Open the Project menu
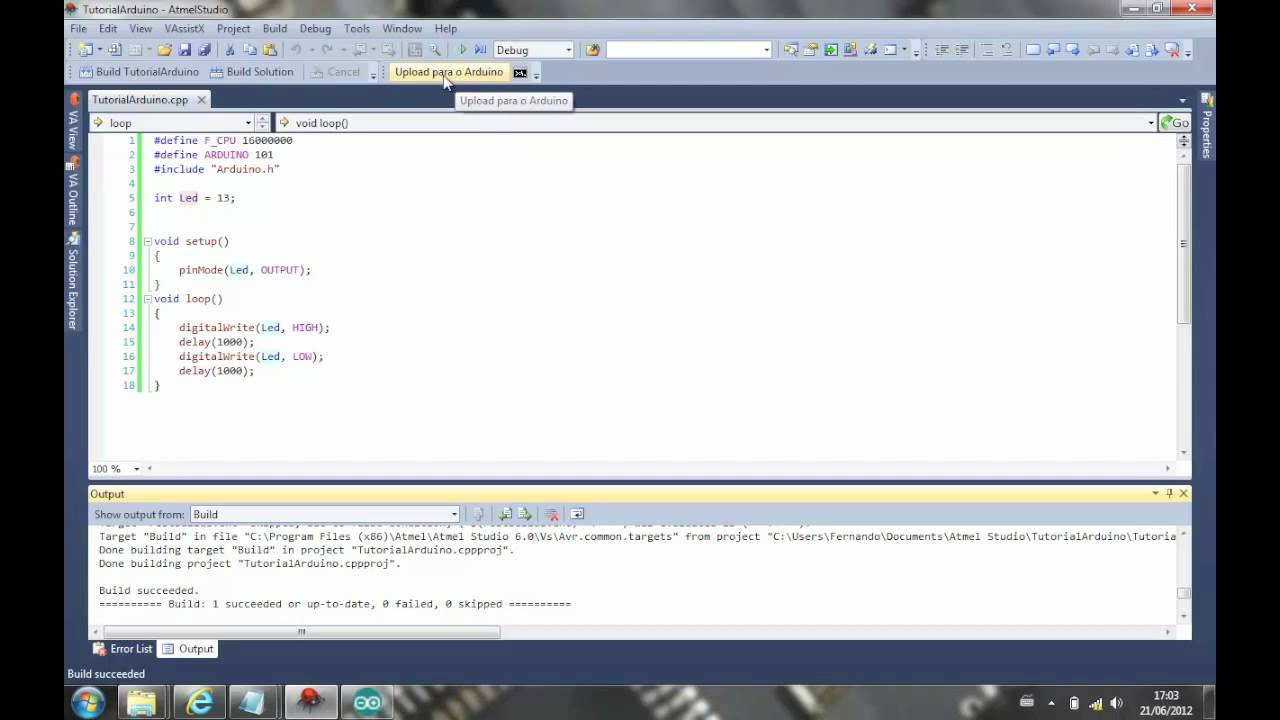The image size is (1280, 720). click(234, 28)
